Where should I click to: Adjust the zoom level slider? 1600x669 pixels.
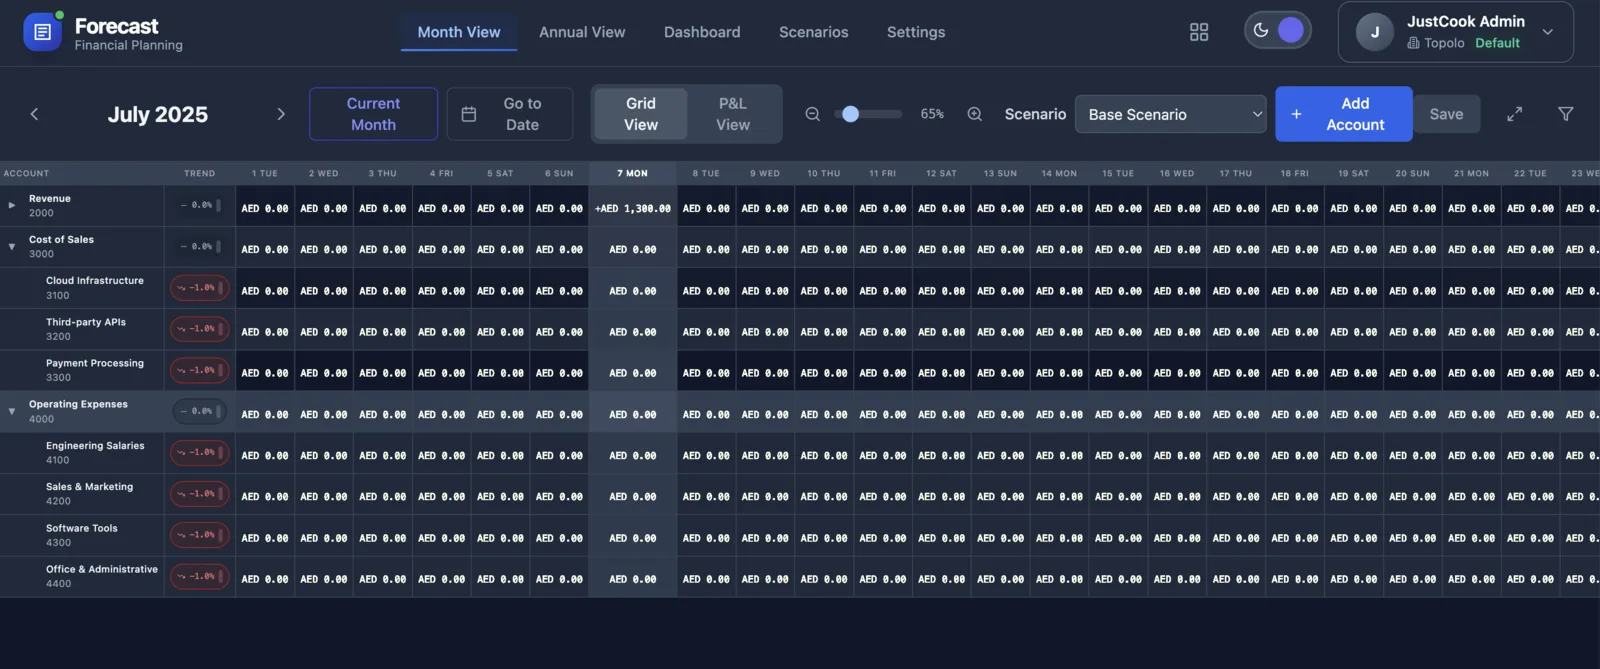850,114
